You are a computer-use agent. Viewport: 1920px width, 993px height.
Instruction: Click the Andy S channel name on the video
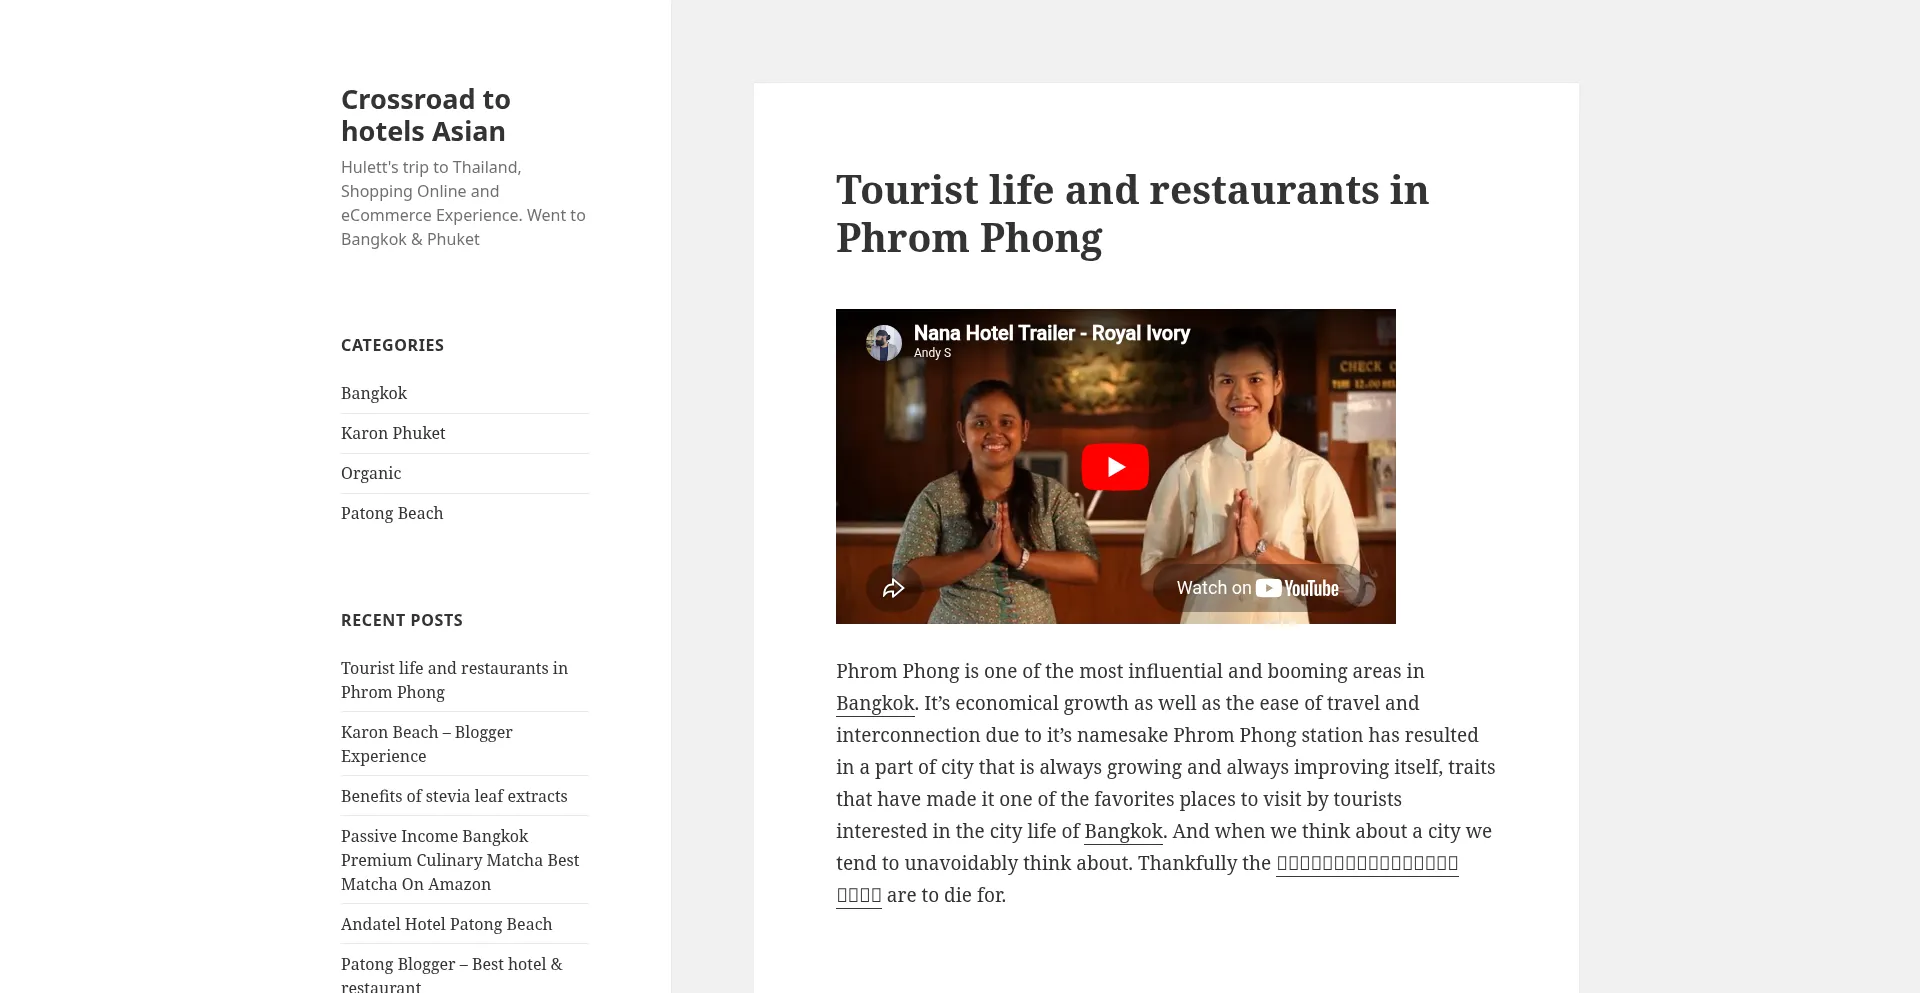[x=932, y=353]
